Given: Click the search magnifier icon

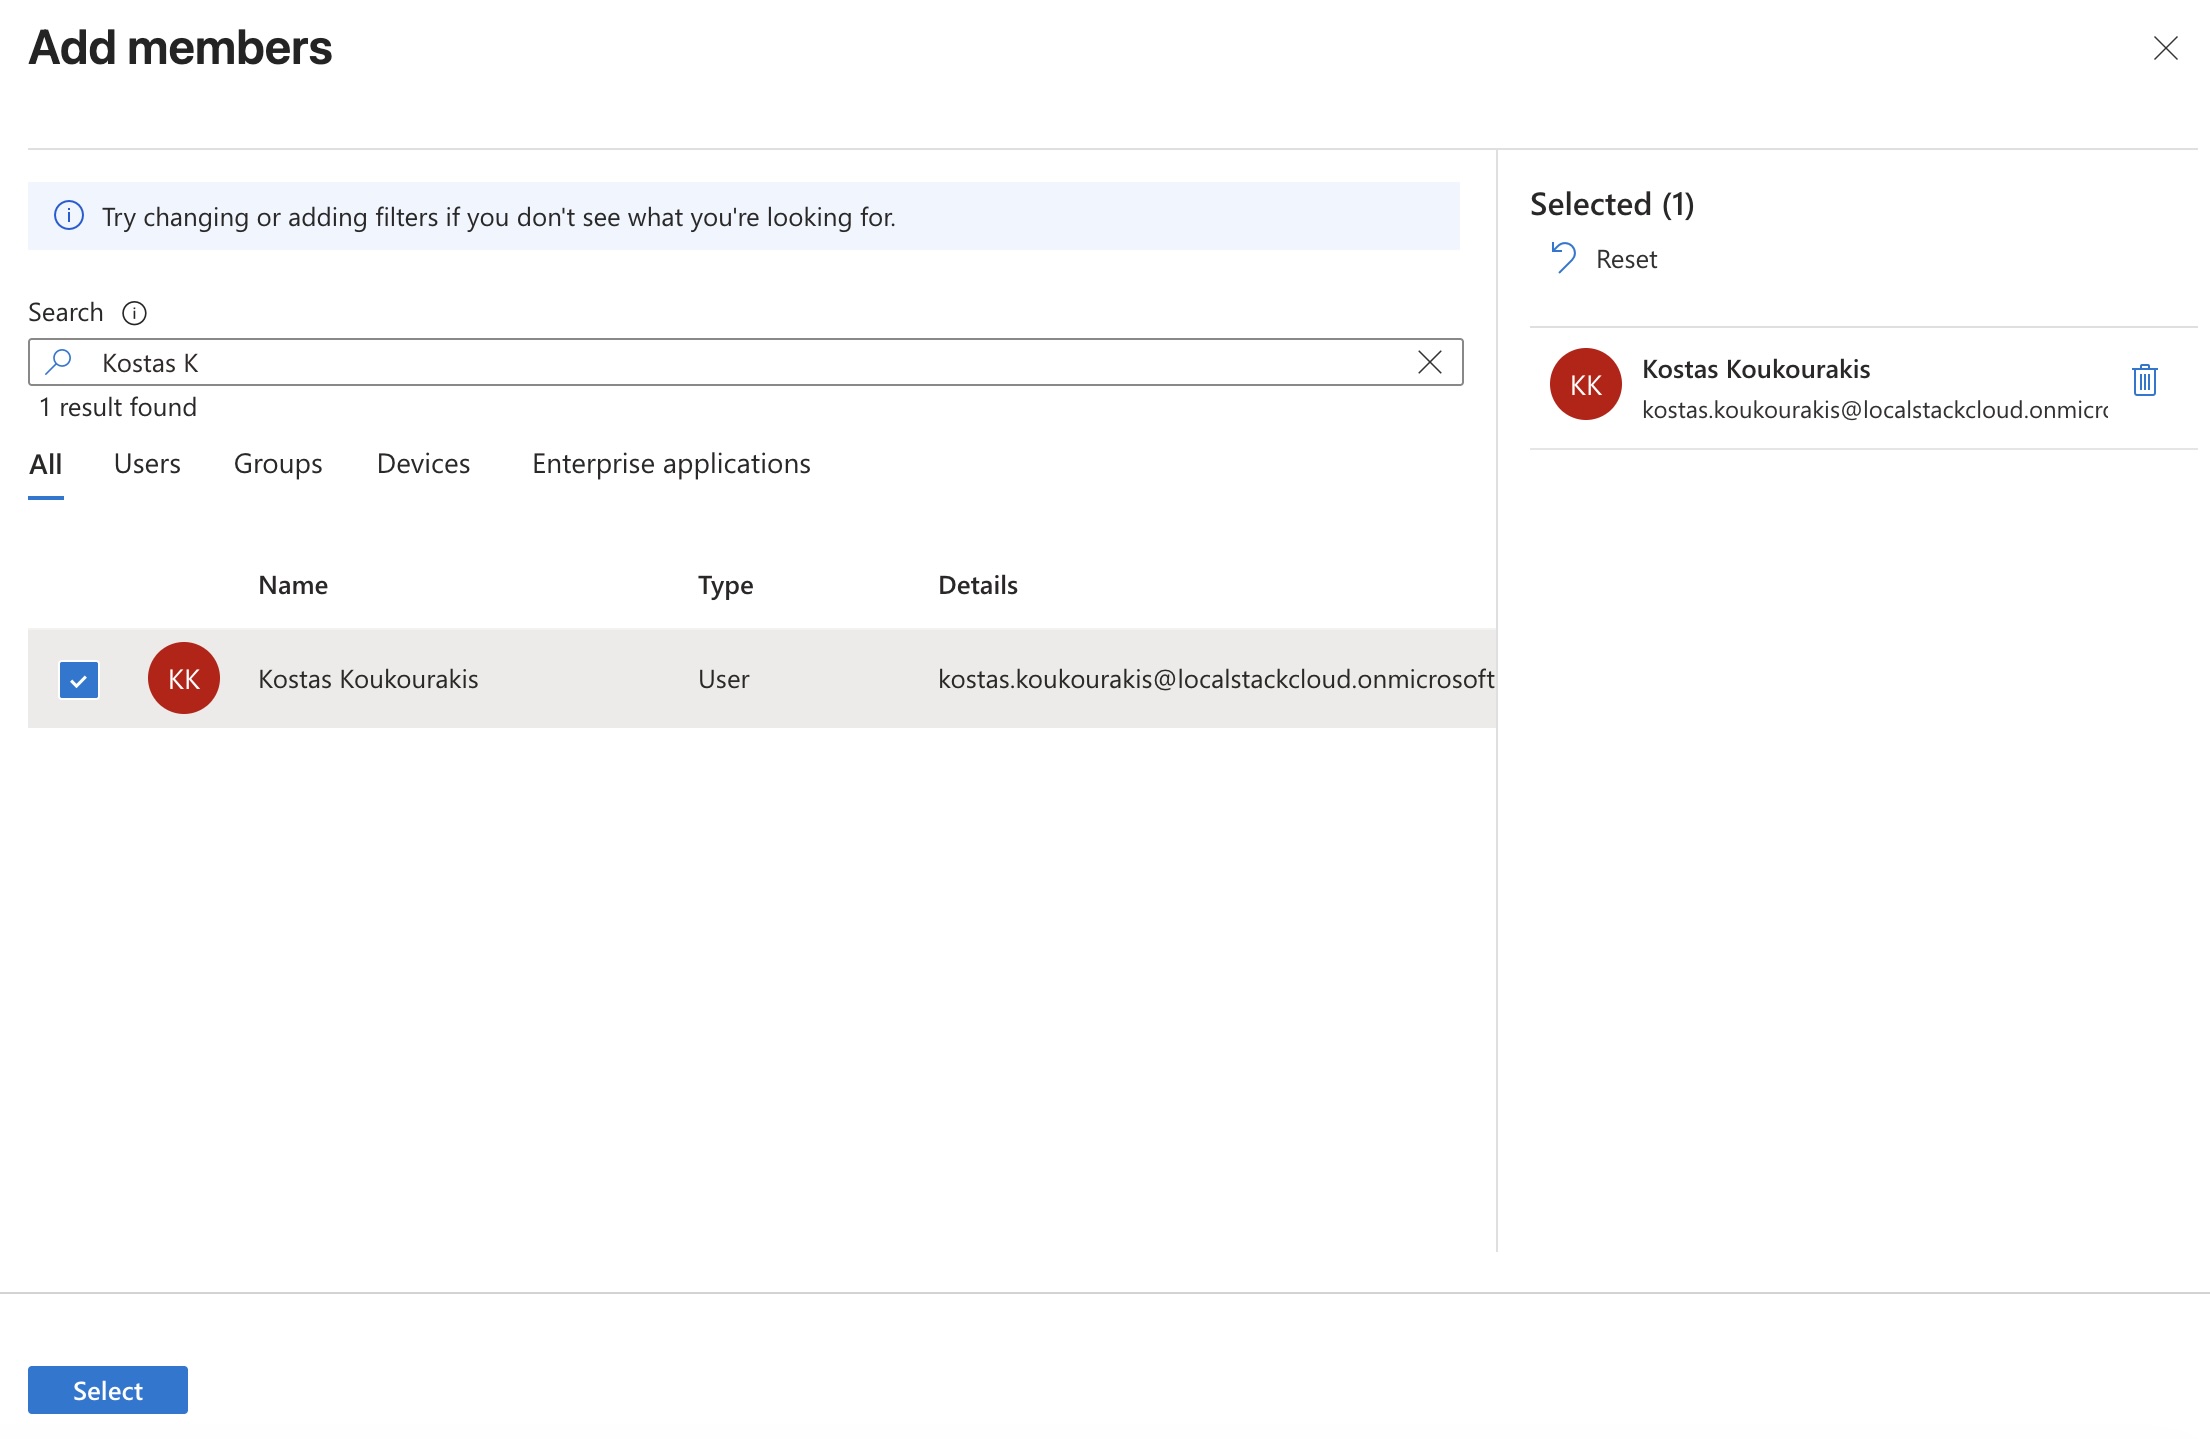Looking at the screenshot, I should point(60,362).
